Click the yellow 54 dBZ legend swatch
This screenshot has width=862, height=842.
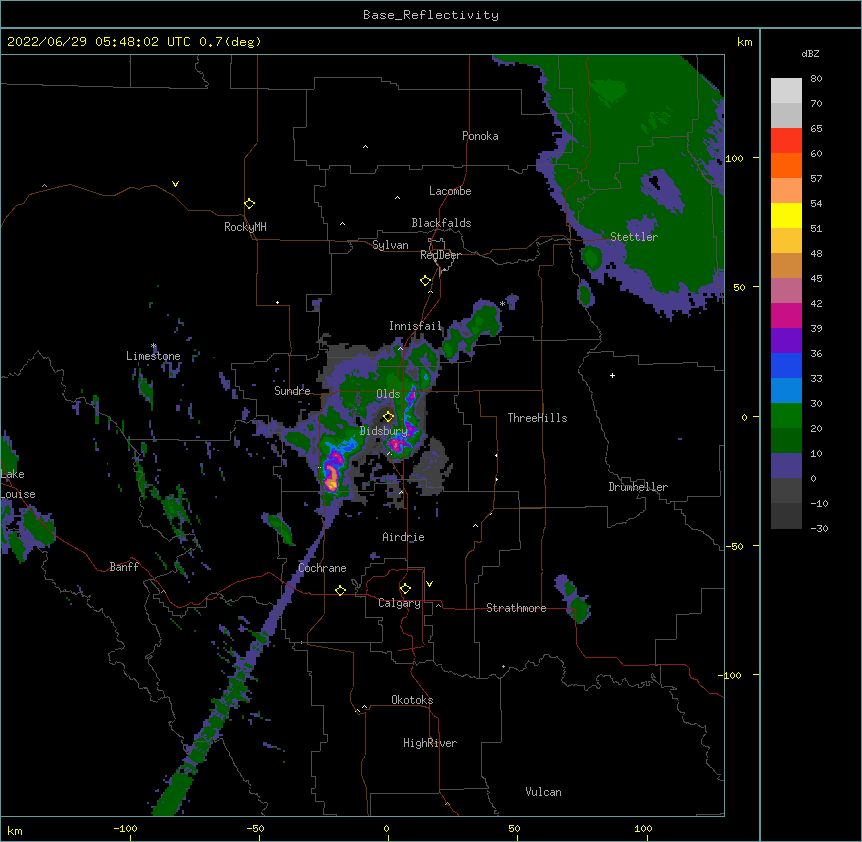(786, 215)
